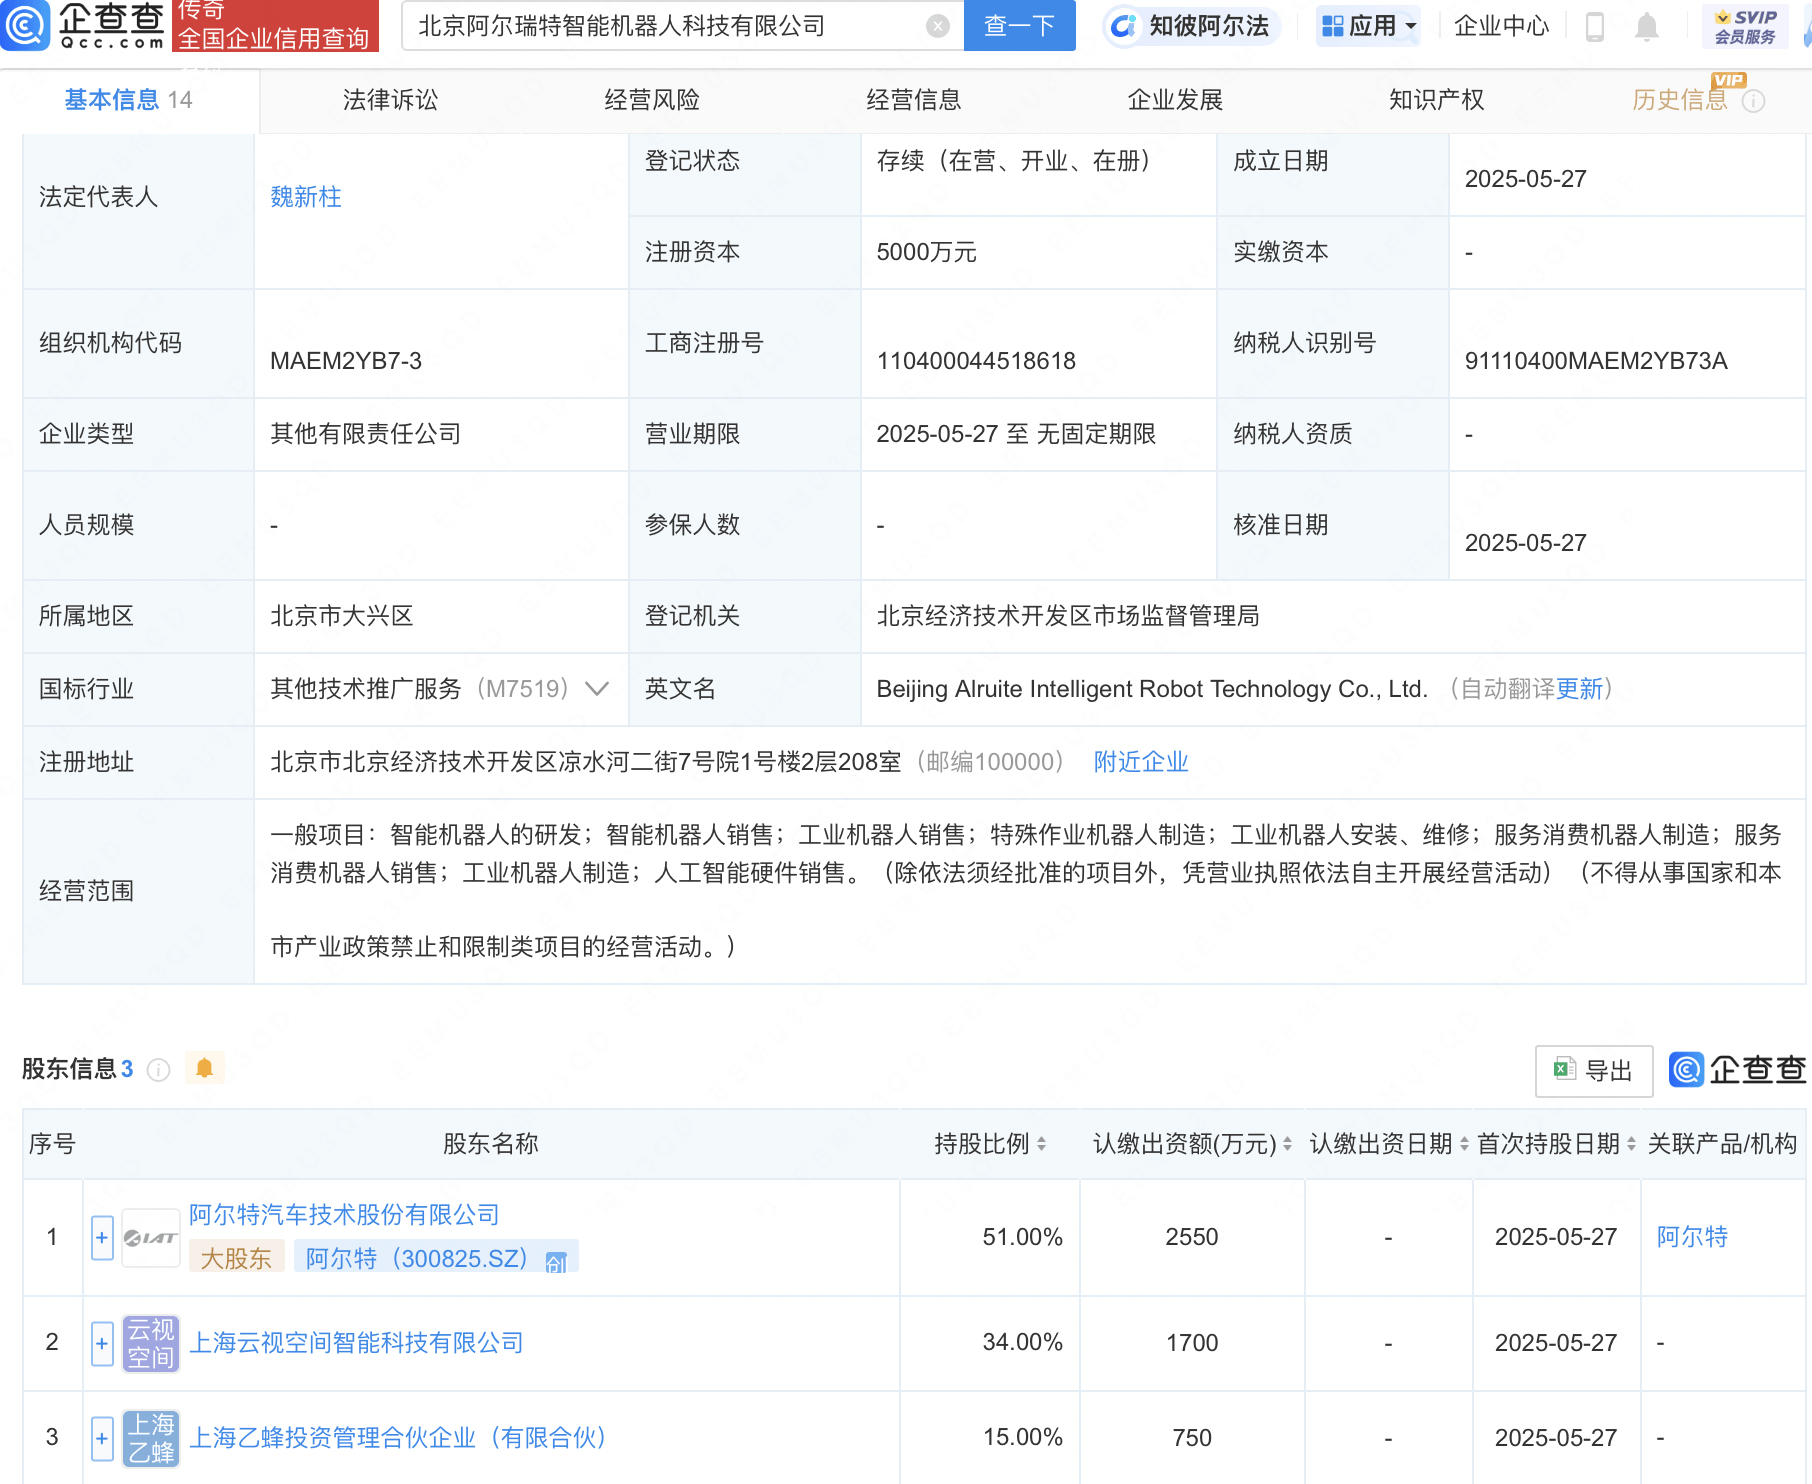Viewport: 1812px width, 1484px height.
Task: Switch to 经营信息 tab
Action: pos(914,100)
